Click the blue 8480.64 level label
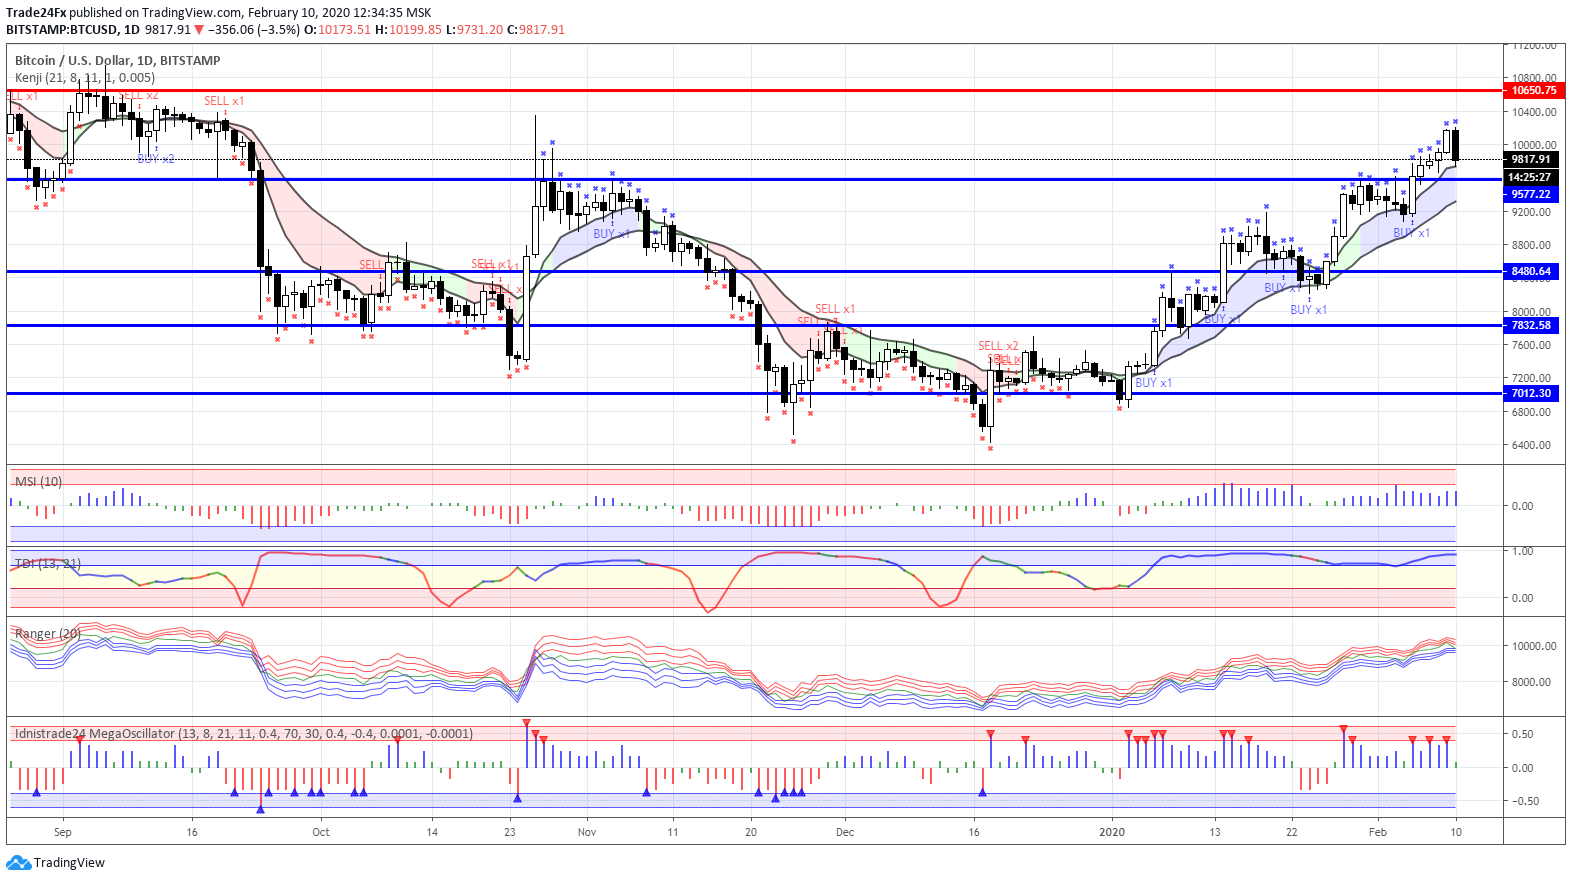The width and height of the screenshot is (1572, 881). click(x=1531, y=271)
